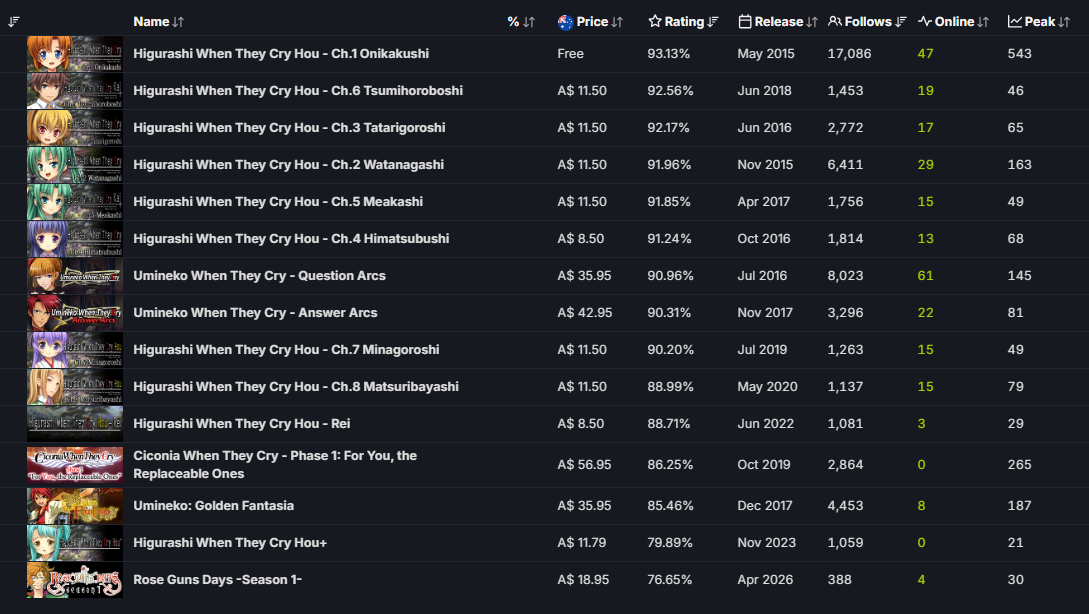Open Higurashi Ch.5 Meakashi link
Screen dimensions: 1089x614
(278, 201)
